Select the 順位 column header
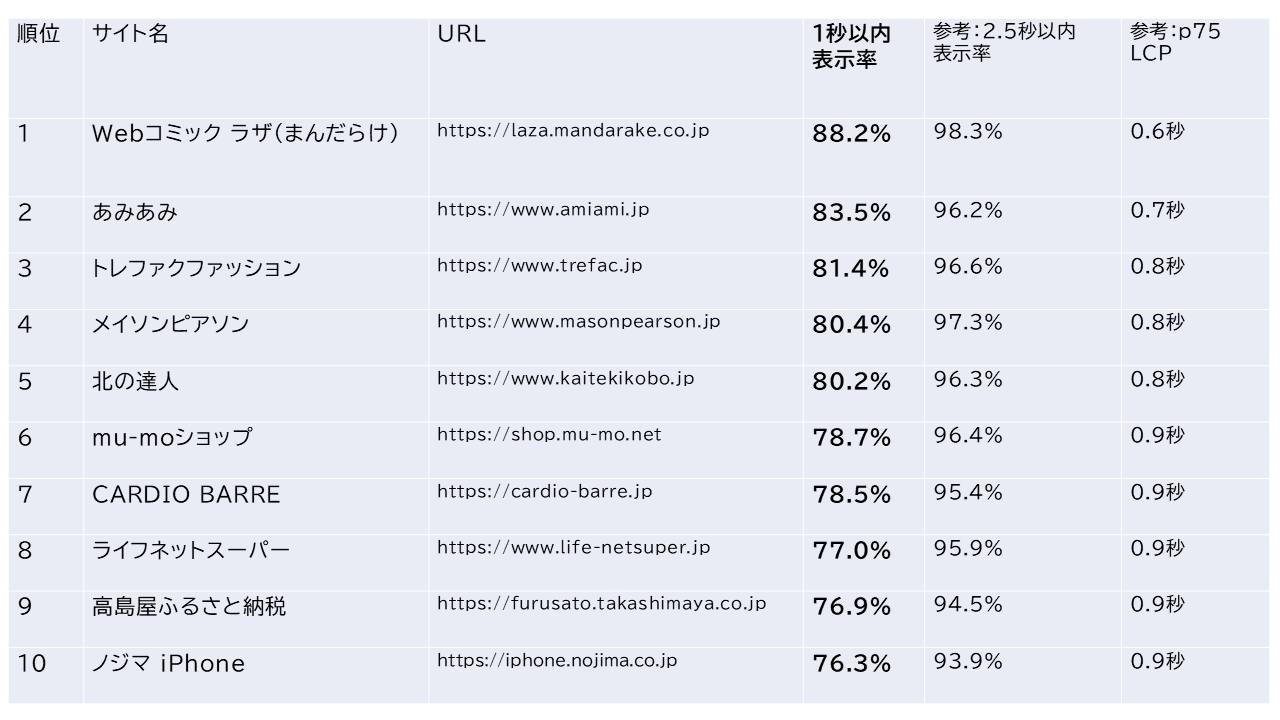 point(39,34)
